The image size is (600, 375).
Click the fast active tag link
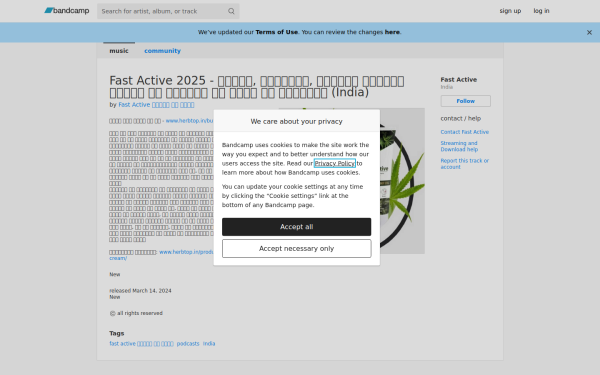point(141,344)
